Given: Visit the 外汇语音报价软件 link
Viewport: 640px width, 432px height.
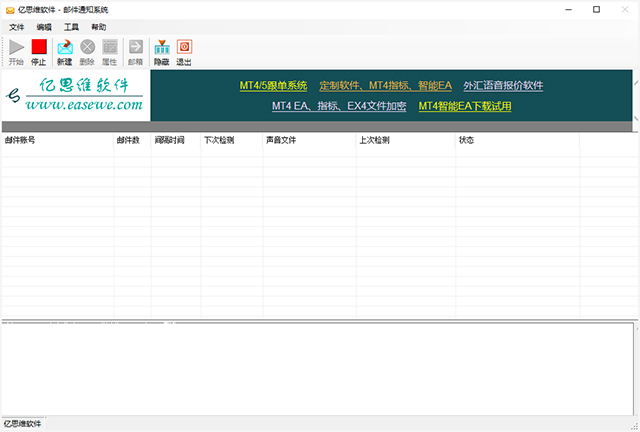Looking at the screenshot, I should [503, 86].
